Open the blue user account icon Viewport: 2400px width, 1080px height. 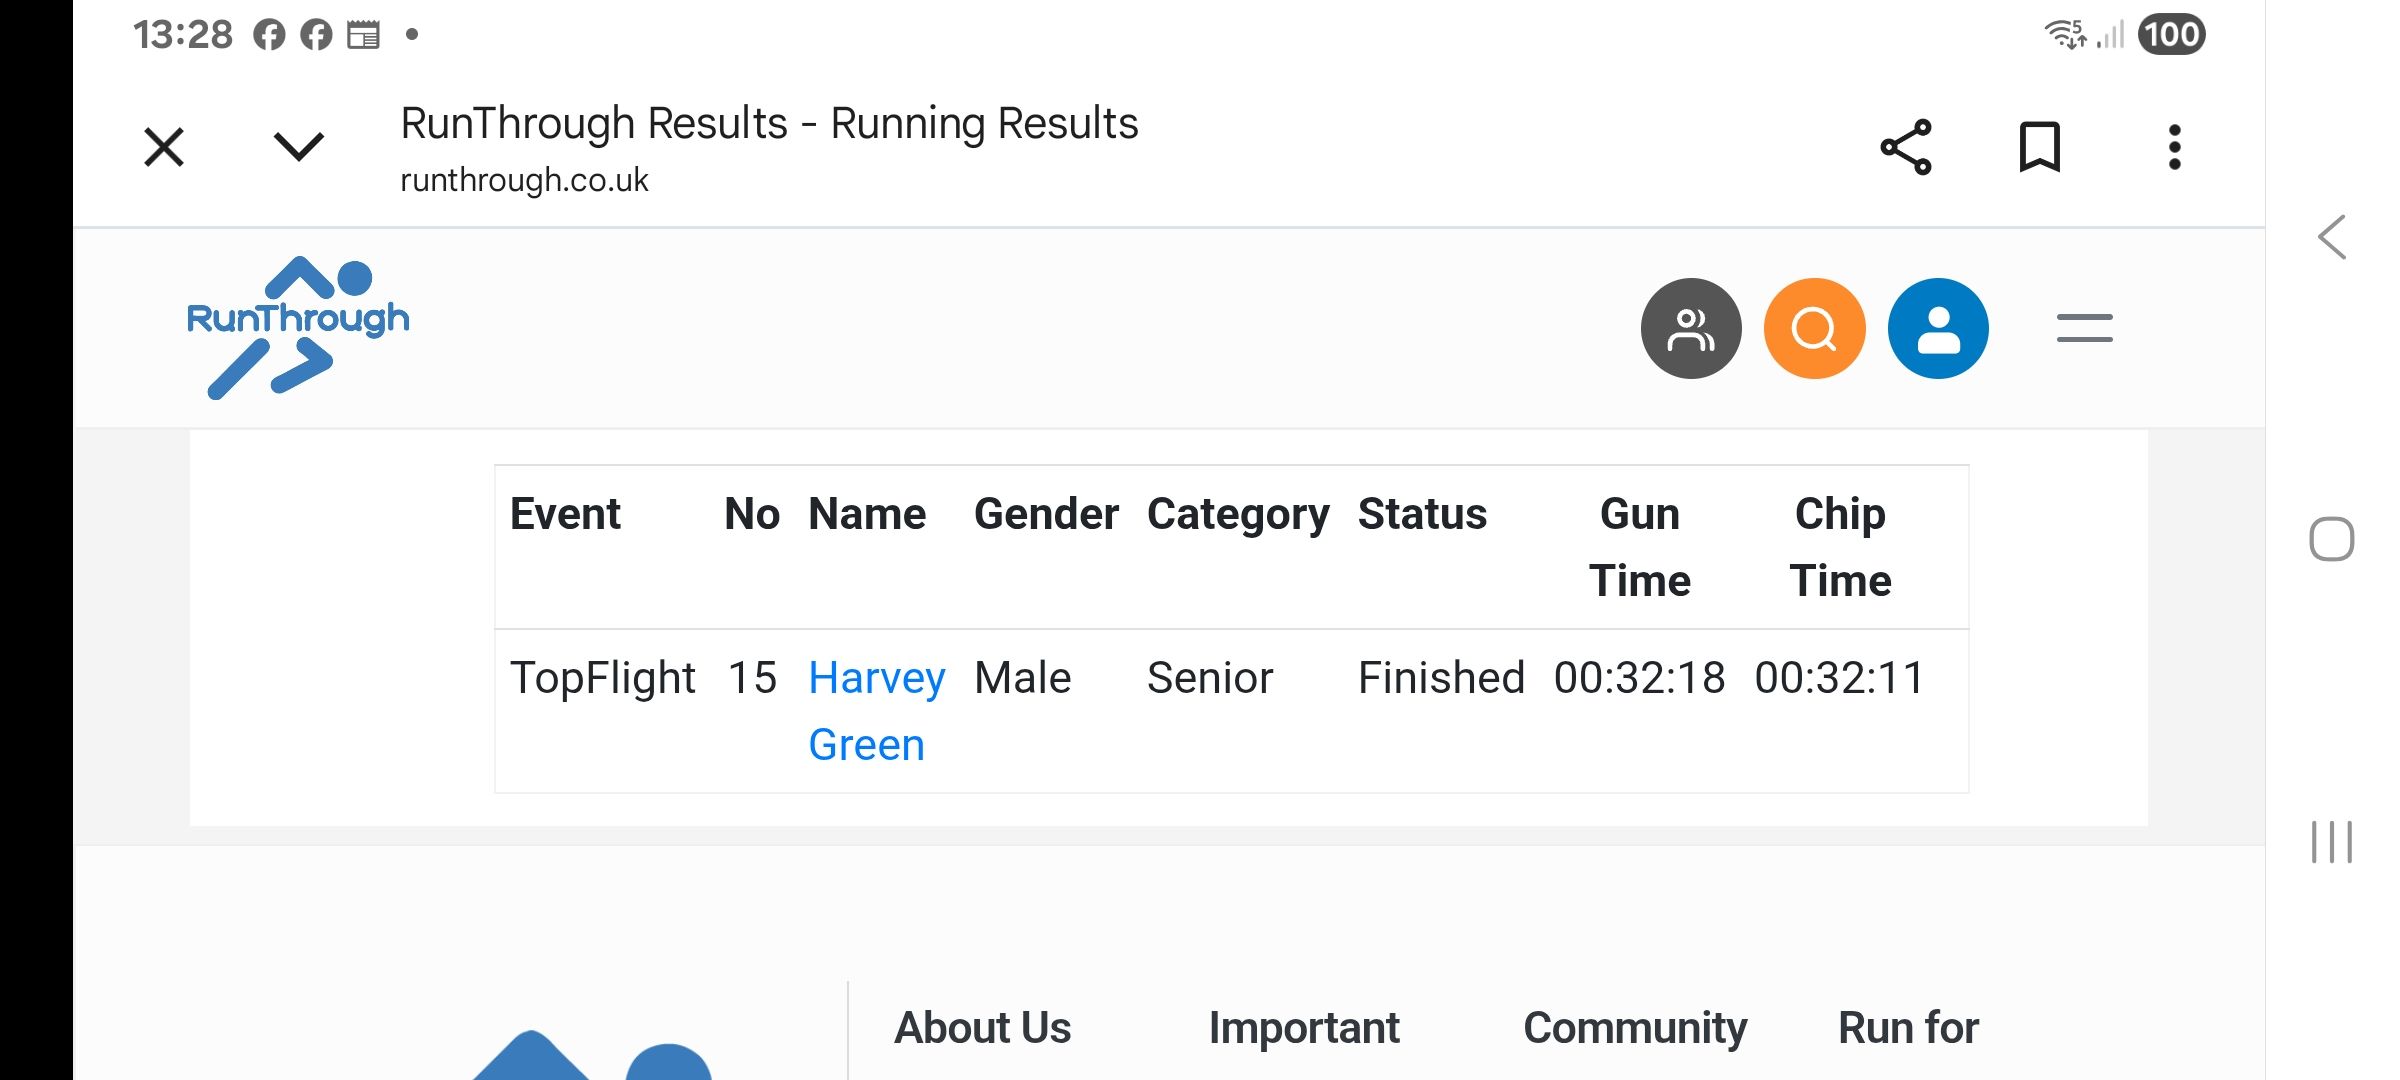point(1938,329)
